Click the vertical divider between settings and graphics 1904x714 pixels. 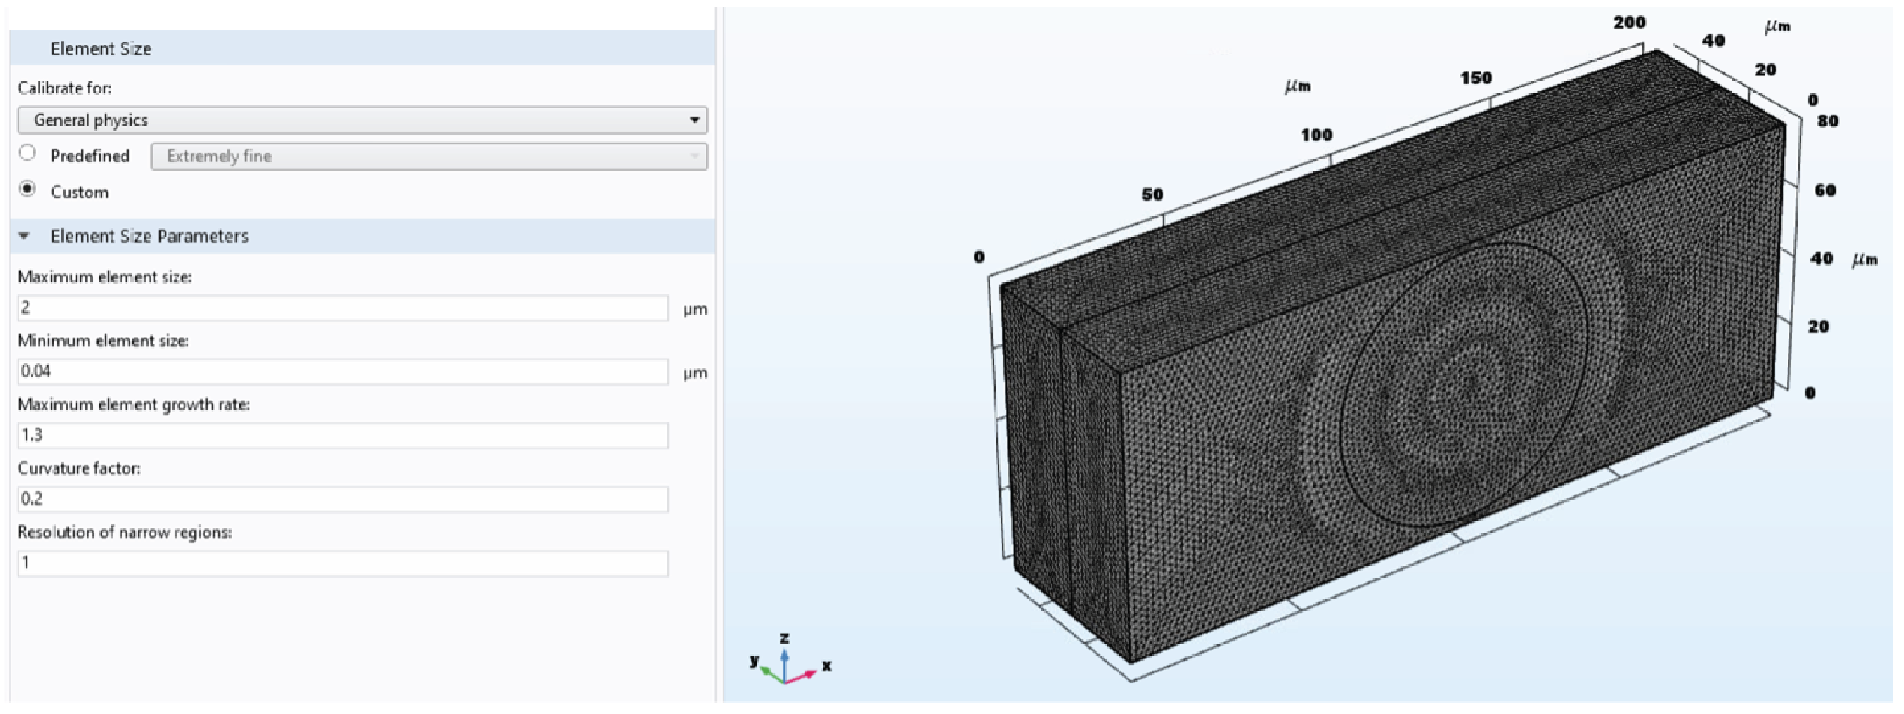[718, 357]
